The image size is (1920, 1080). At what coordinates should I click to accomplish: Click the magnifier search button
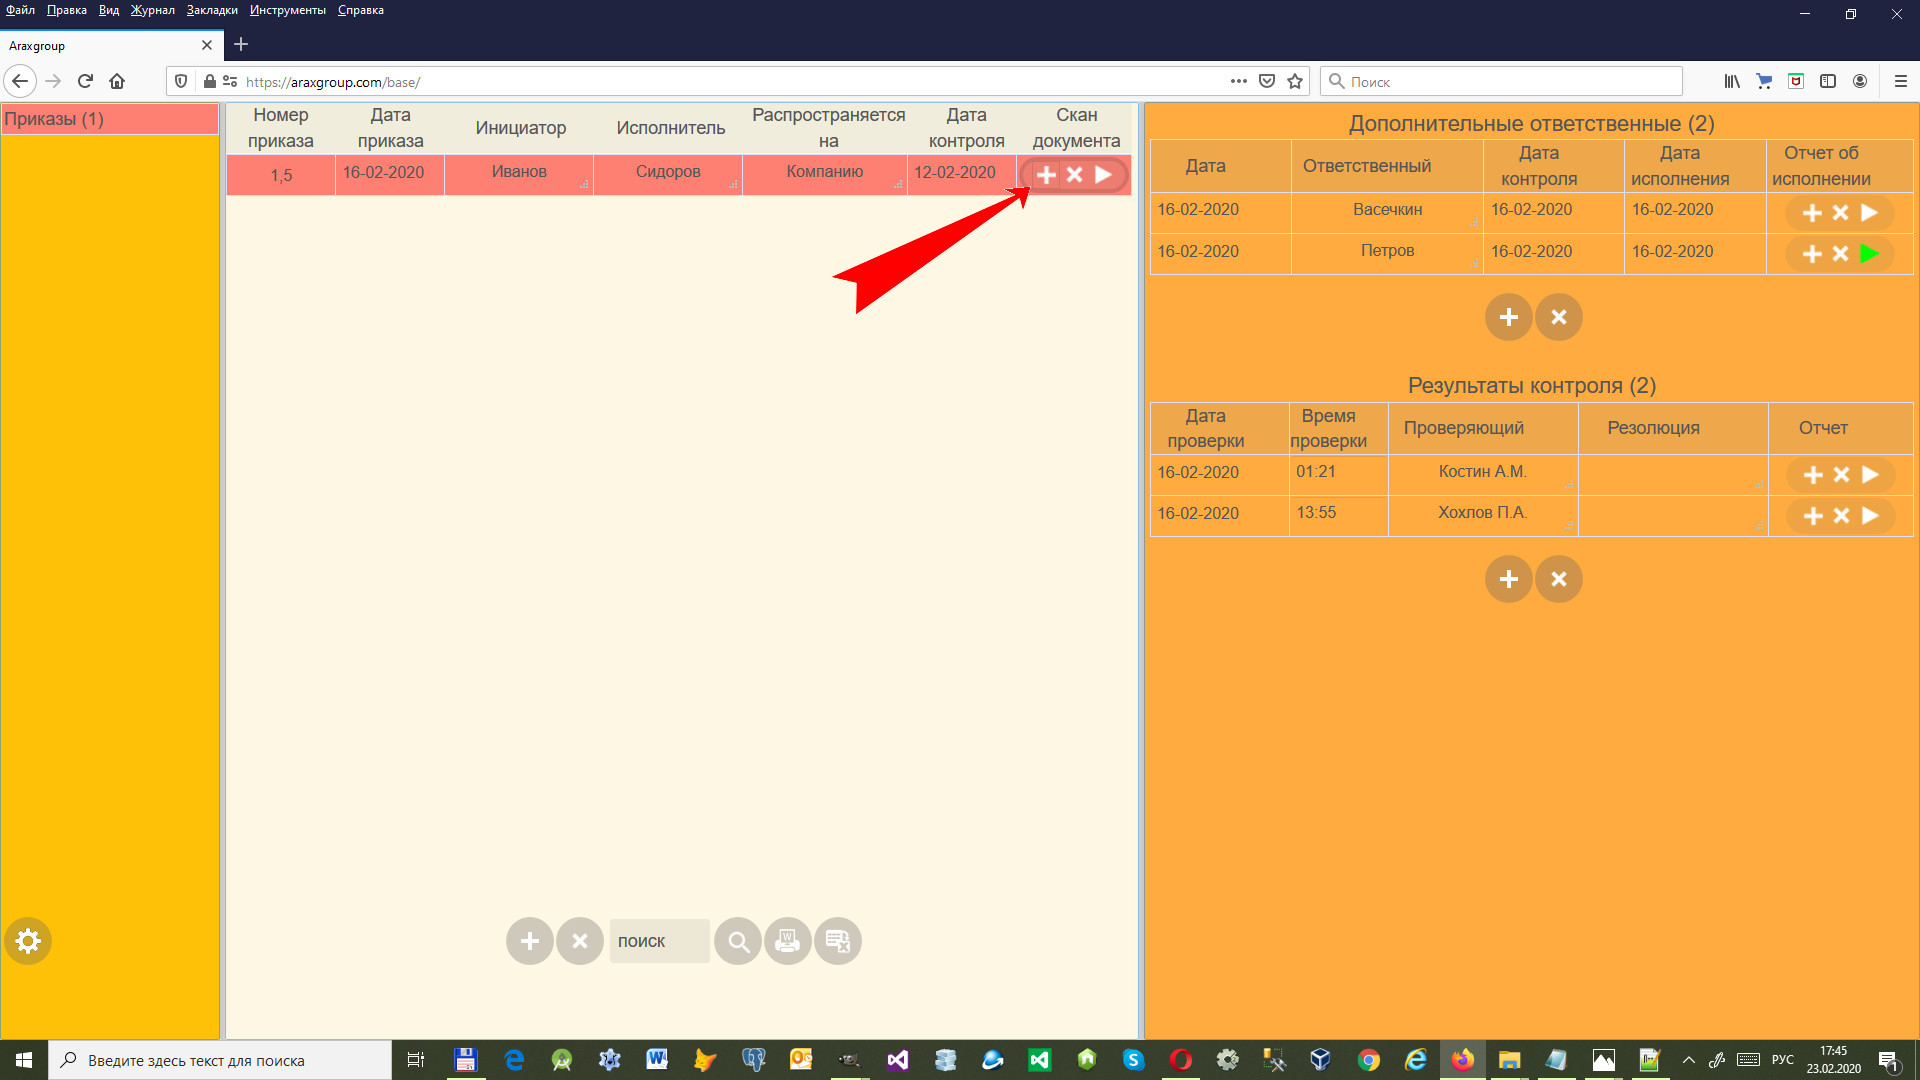coord(738,941)
